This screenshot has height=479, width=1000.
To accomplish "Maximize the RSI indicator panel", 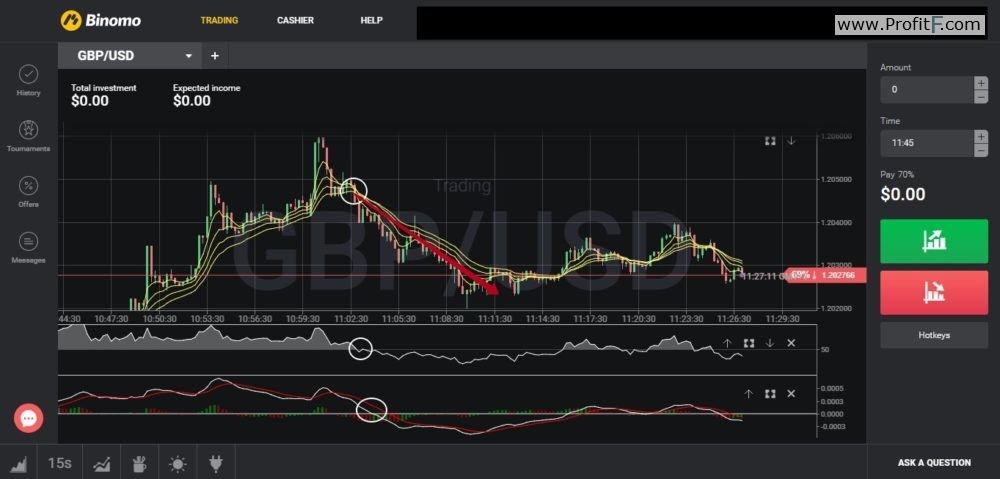I will 749,343.
